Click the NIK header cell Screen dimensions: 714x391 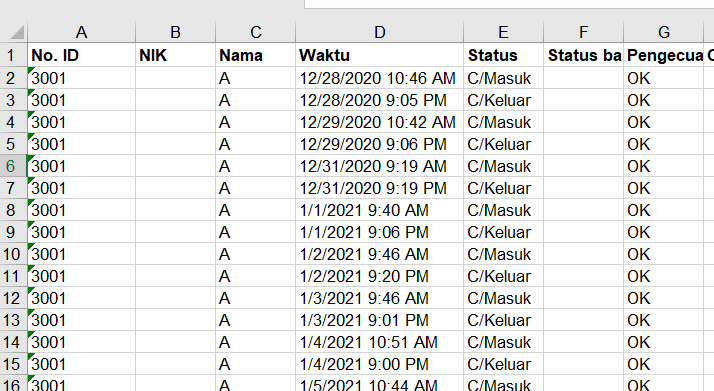pos(175,56)
